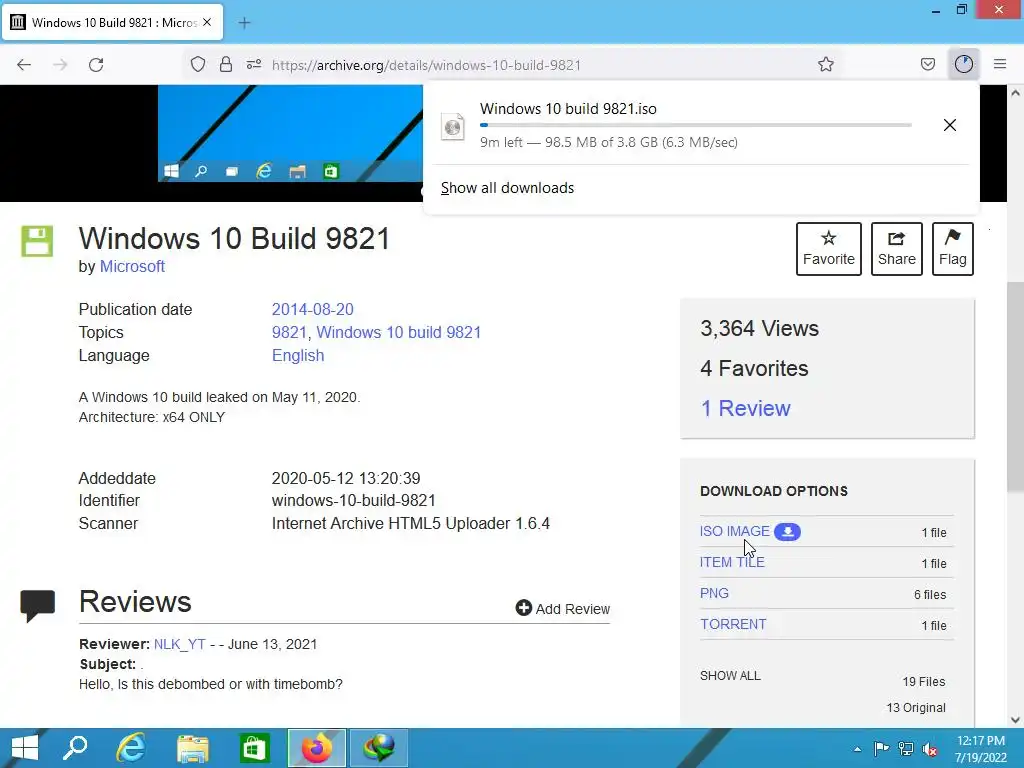
Task: Click the 3,364 Views text
Action: pyautogui.click(x=760, y=328)
